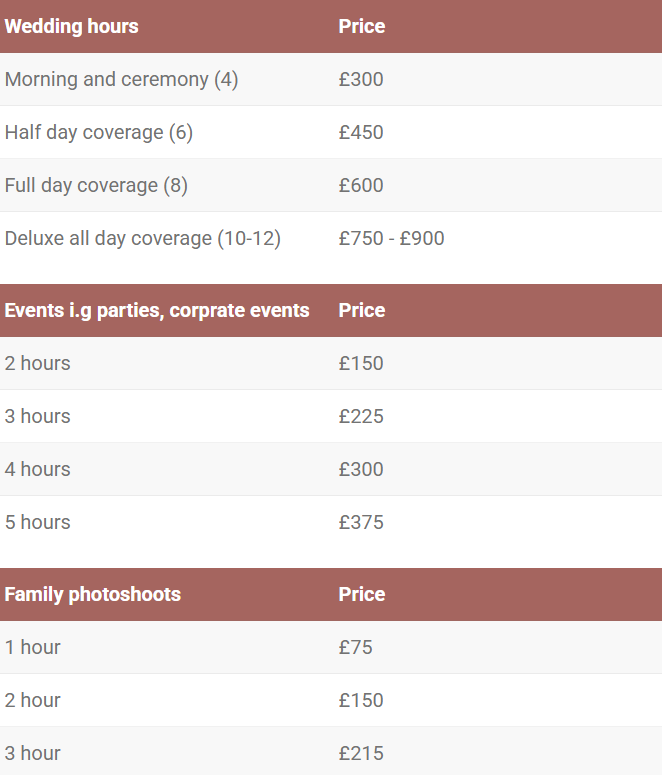Click the £215 family photoshoot price

click(361, 753)
